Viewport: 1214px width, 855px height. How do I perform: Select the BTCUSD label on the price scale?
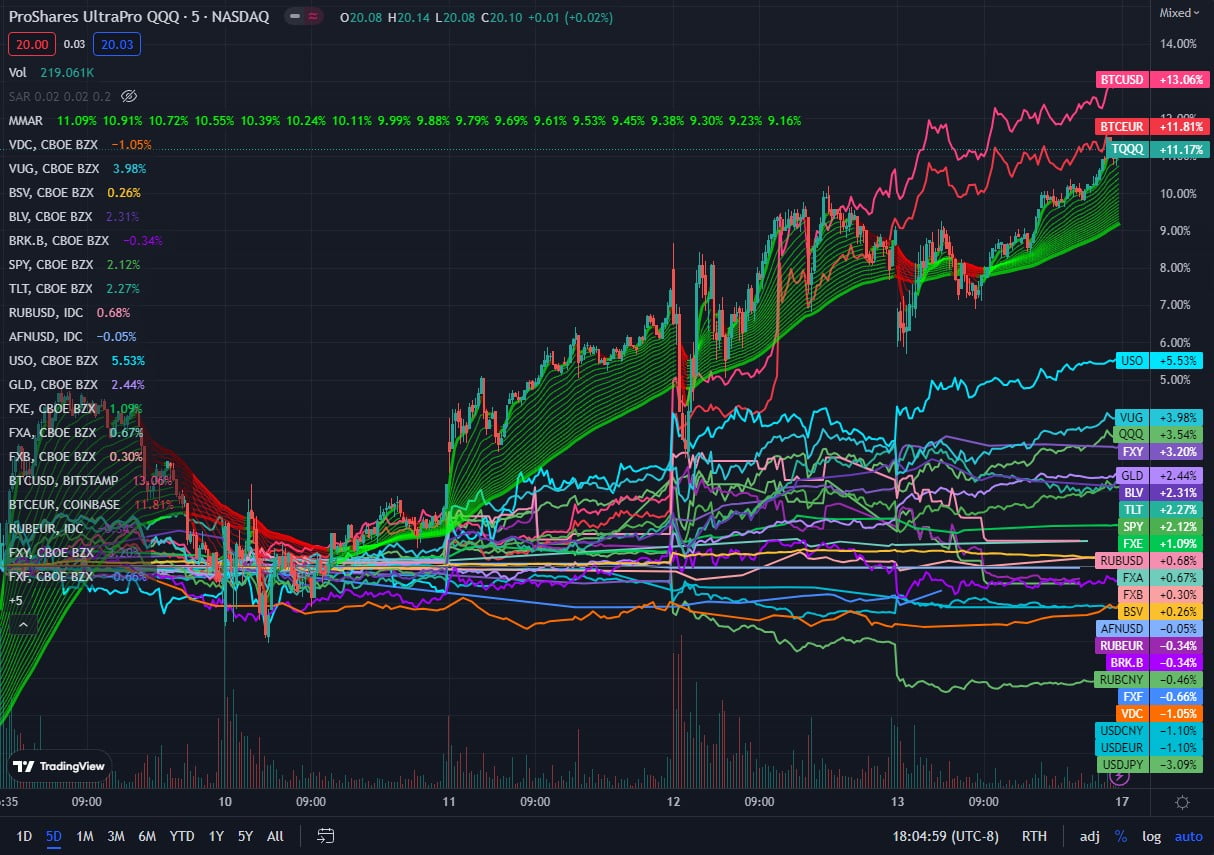[x=1121, y=79]
